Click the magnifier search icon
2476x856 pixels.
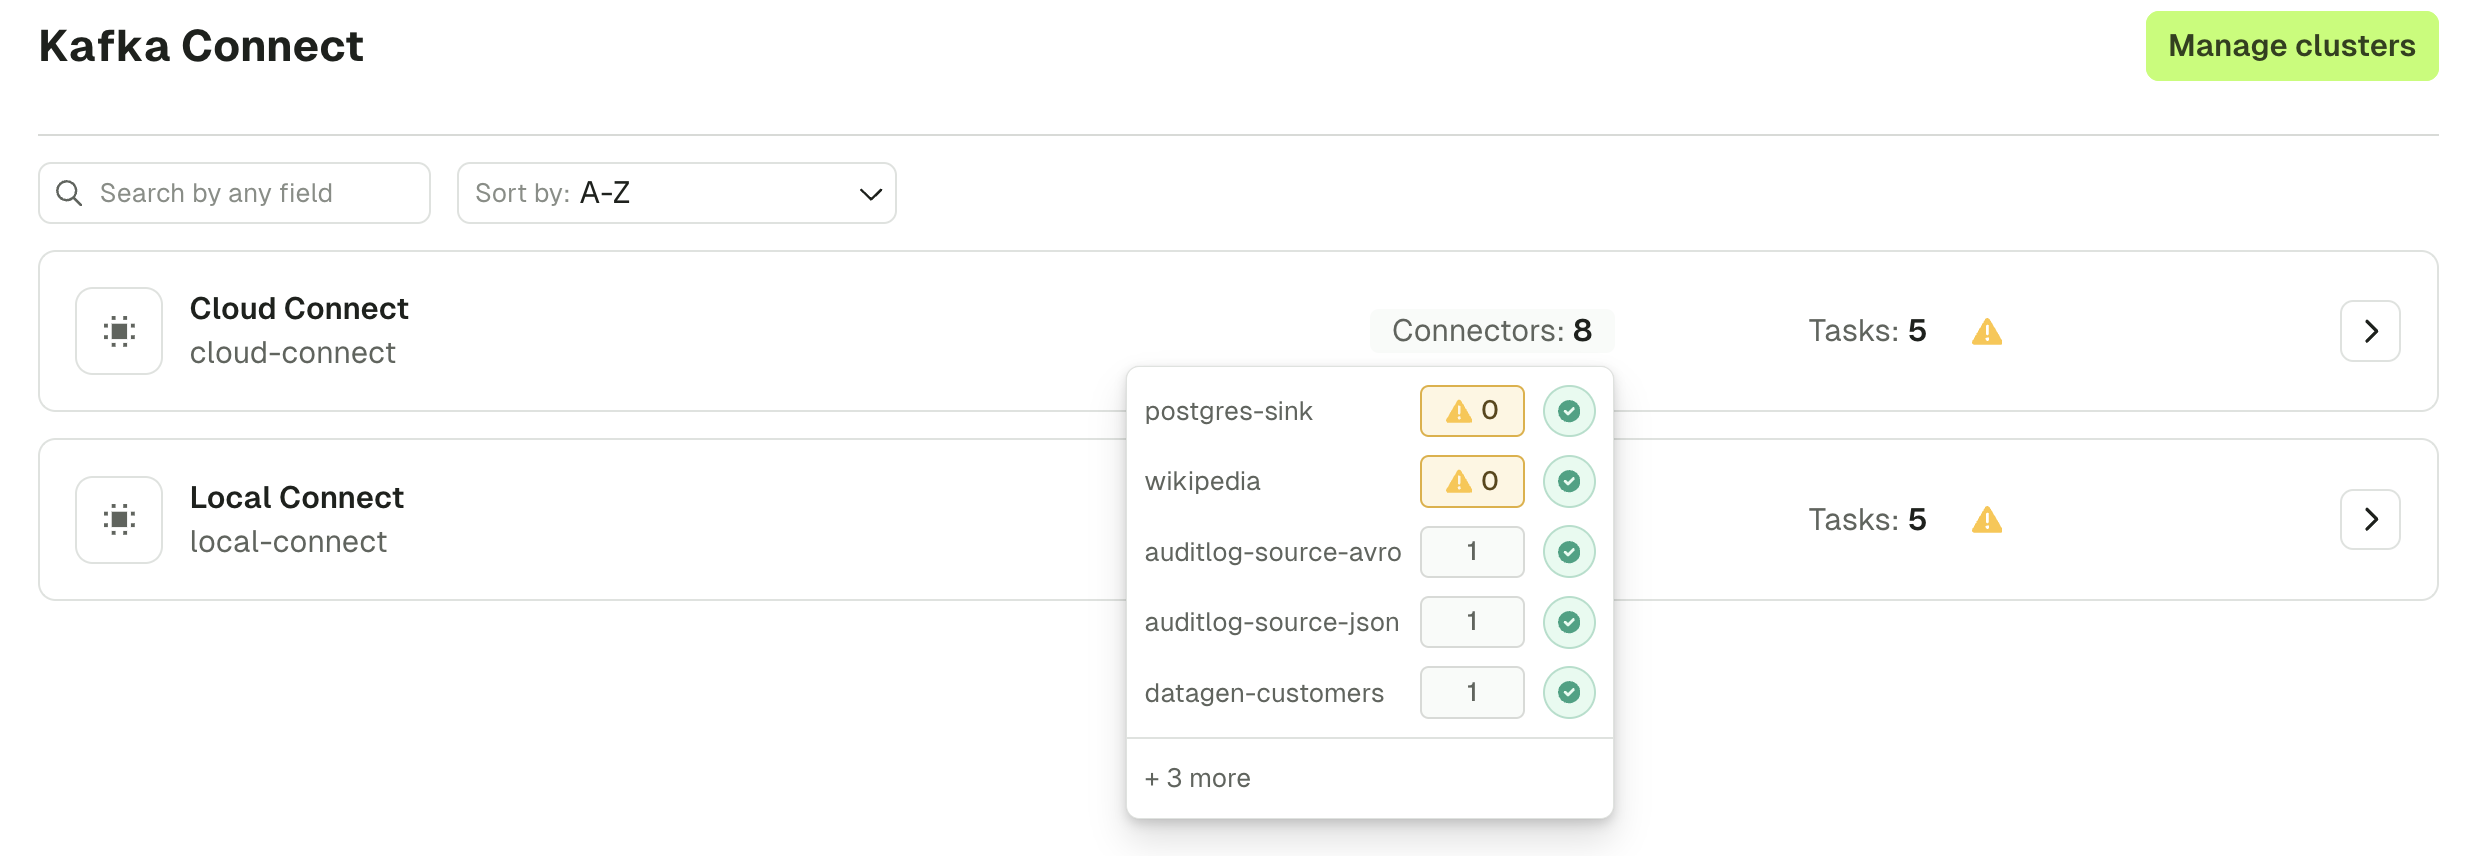(x=69, y=193)
